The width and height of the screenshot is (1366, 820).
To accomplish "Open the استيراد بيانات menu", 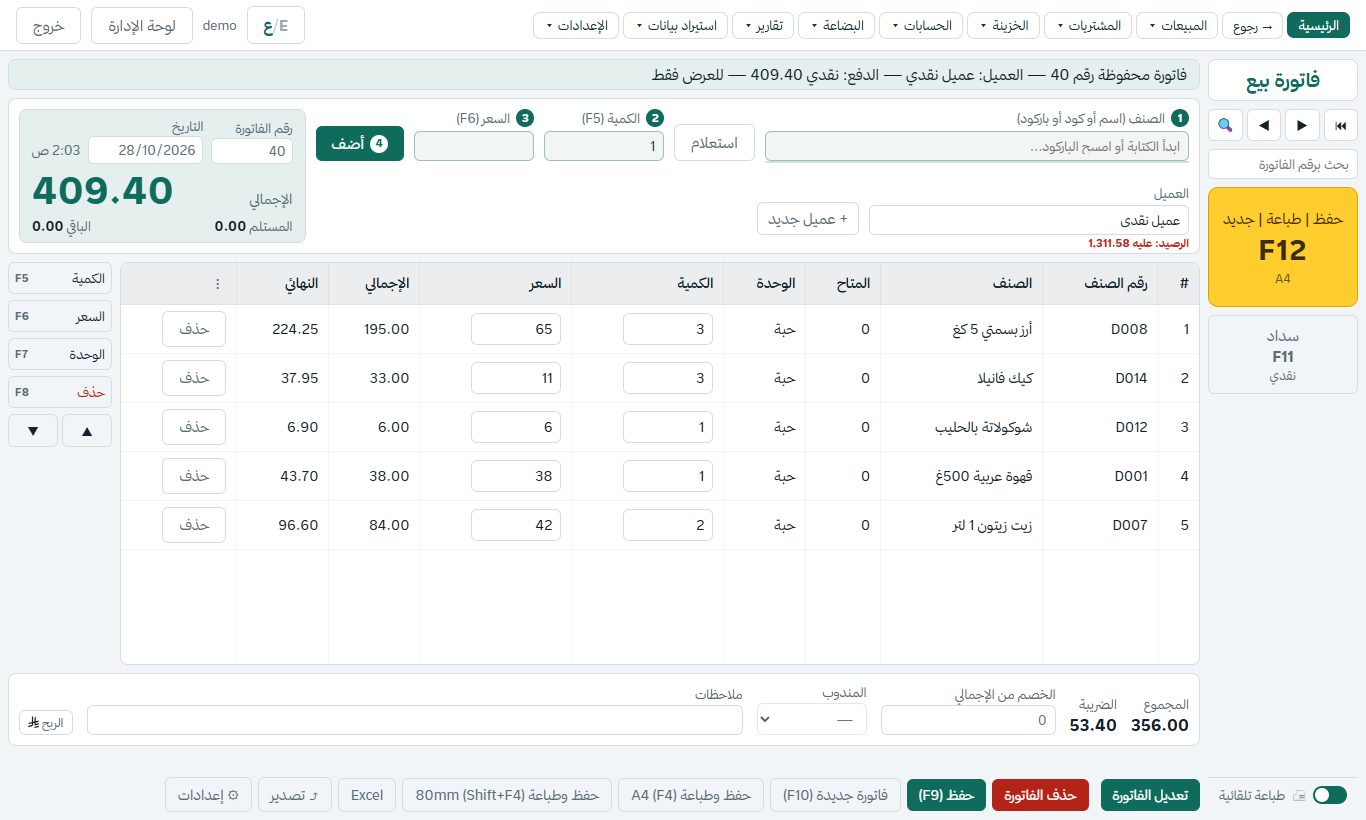I will click(x=675, y=25).
